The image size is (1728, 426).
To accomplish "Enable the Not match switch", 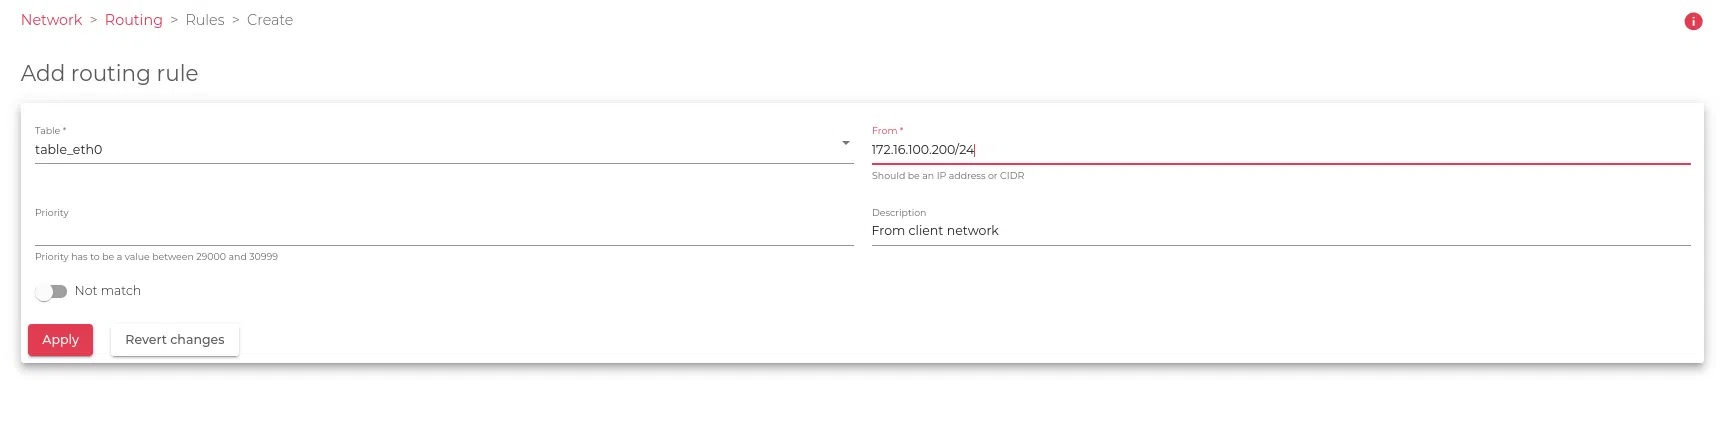I will tap(51, 292).
